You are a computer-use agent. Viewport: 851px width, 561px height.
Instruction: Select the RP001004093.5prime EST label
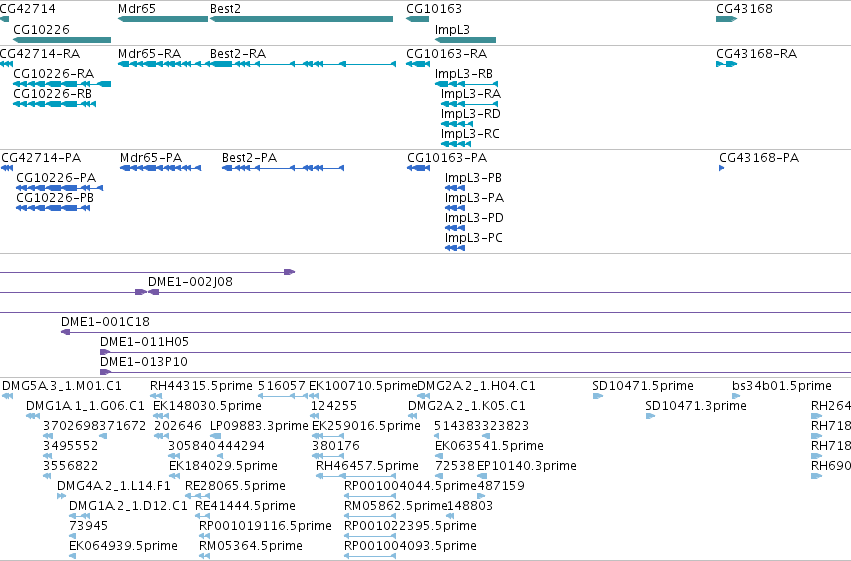pyautogui.click(x=410, y=546)
